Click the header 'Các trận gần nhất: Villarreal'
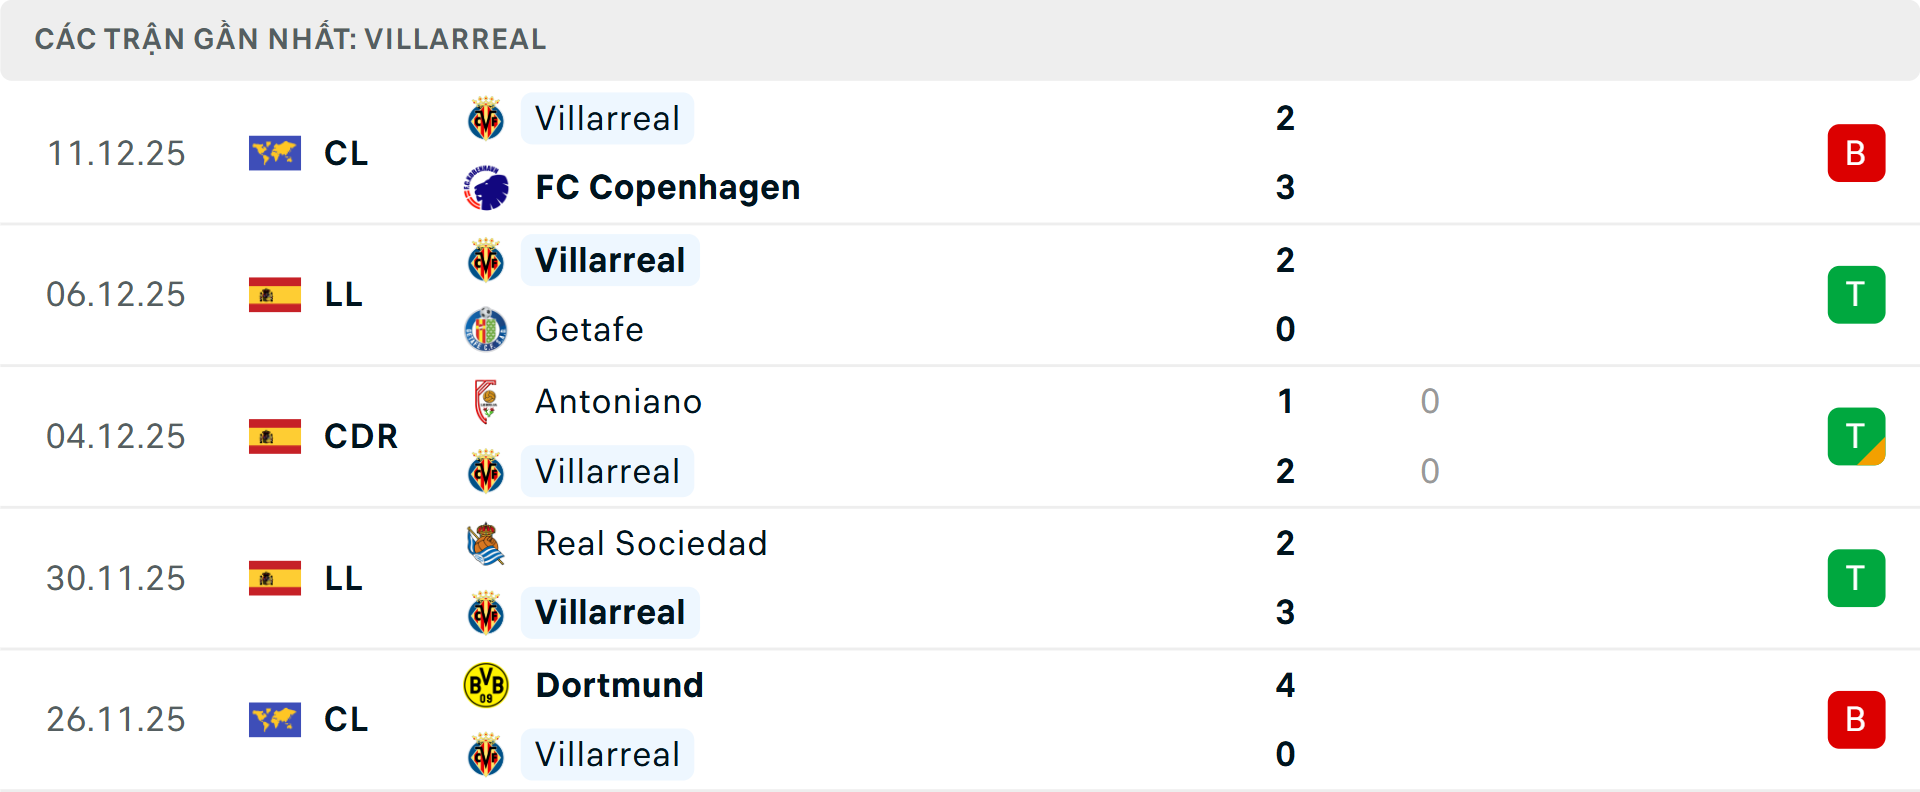 tap(290, 39)
